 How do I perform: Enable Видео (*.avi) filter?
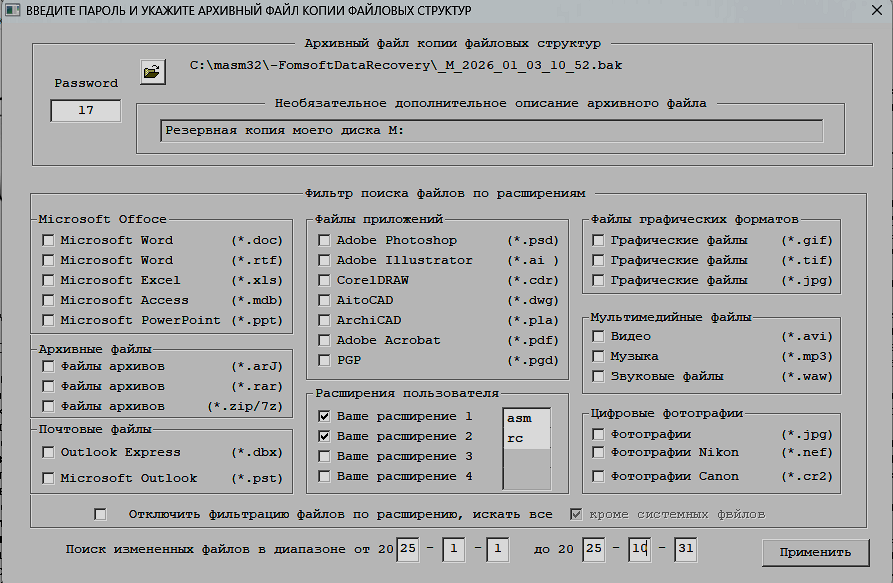pyautogui.click(x=598, y=336)
